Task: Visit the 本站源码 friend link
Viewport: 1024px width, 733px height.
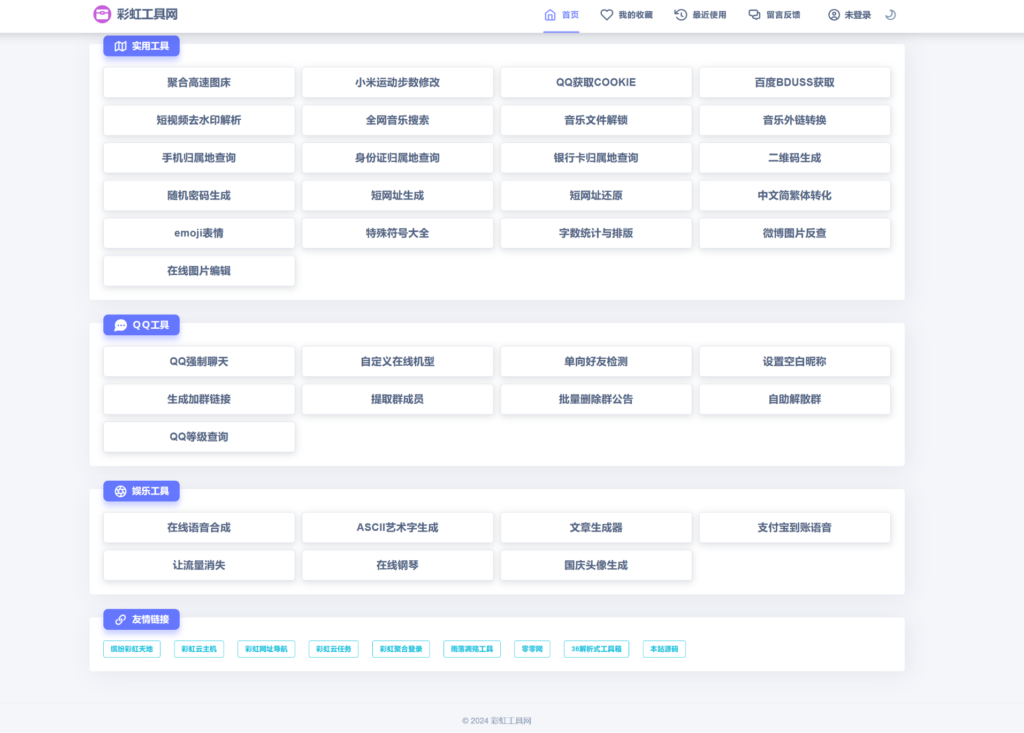Action: [x=664, y=649]
